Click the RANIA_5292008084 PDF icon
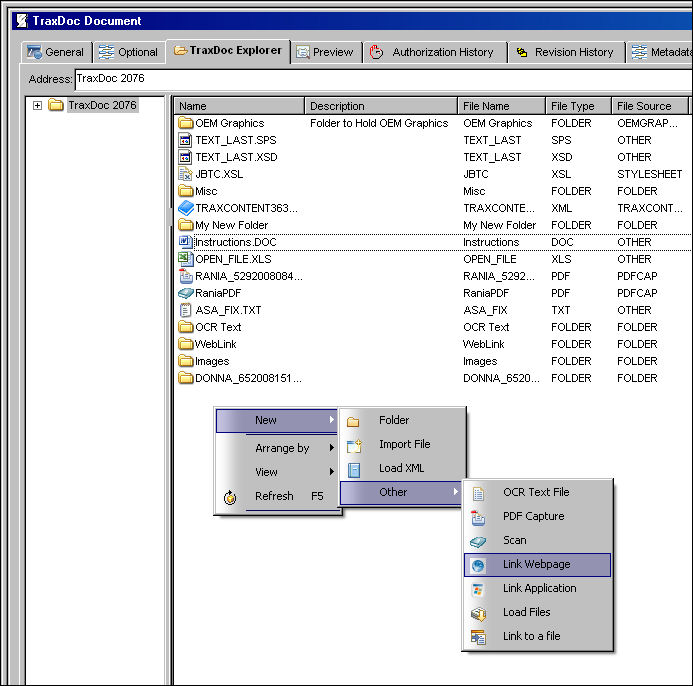Viewport: 693px width, 686px height. click(185, 276)
